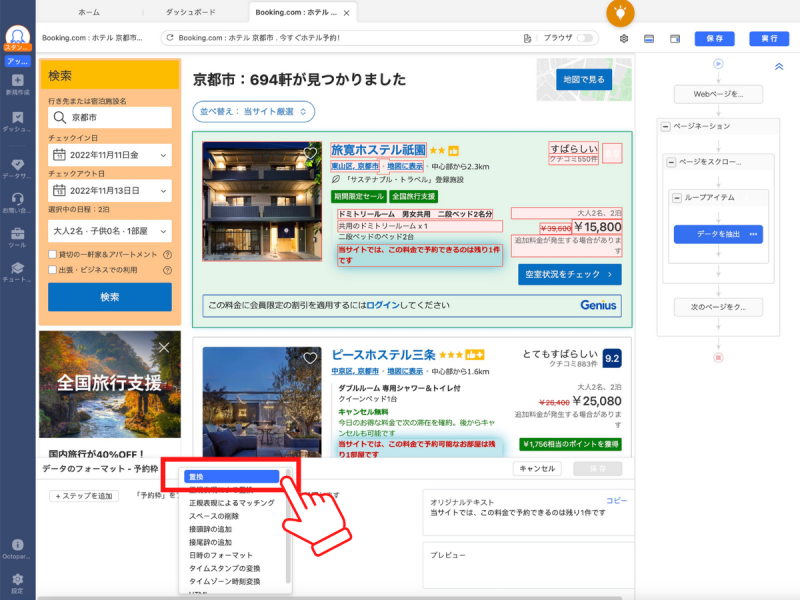Viewport: 800px width, 600px height.
Task: Click the 実行 run button
Action: [769, 39]
